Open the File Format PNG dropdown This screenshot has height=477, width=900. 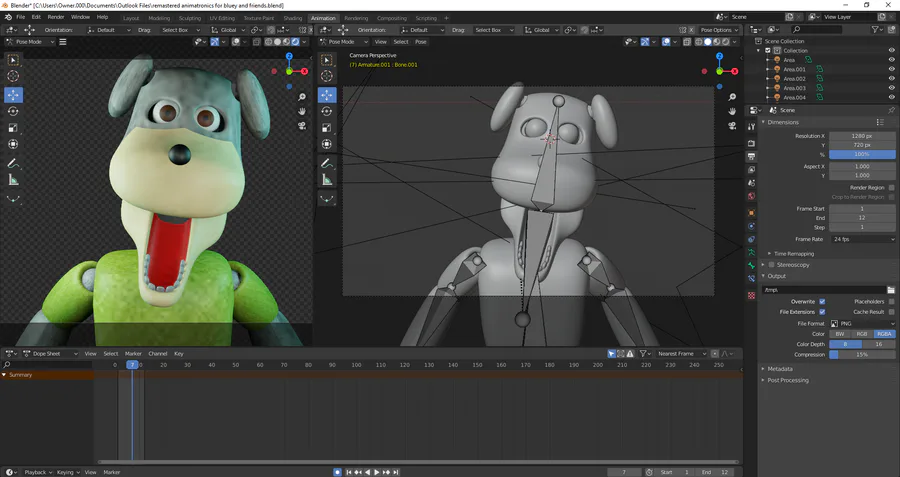863,324
